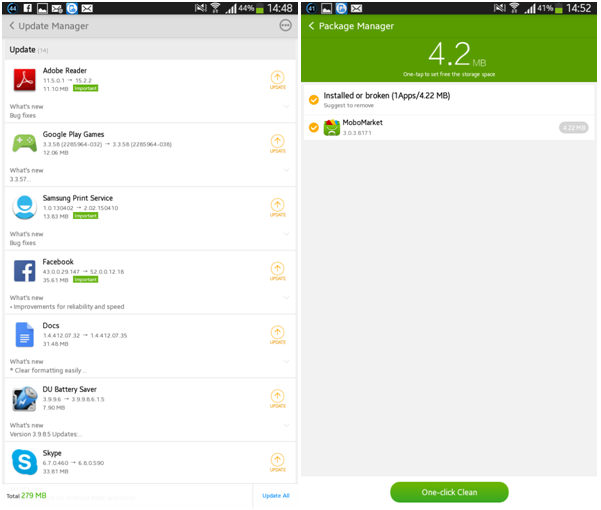601x510 pixels.
Task: Tap the 4.22 MB size badge for MoboMarket
Action: tap(574, 128)
